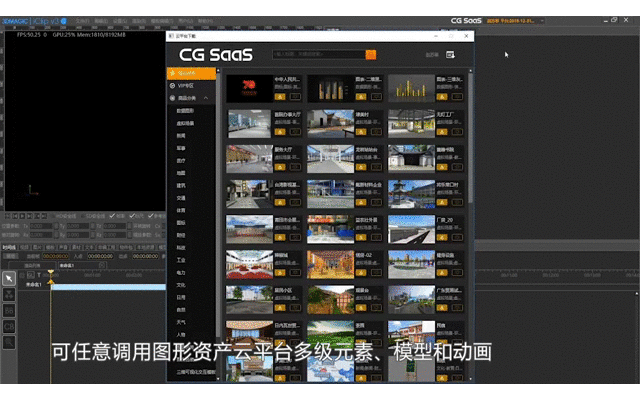This screenshot has height=400, width=640.
Task: Click the search icon in the 来命名1 field
Action: pos(102,265)
